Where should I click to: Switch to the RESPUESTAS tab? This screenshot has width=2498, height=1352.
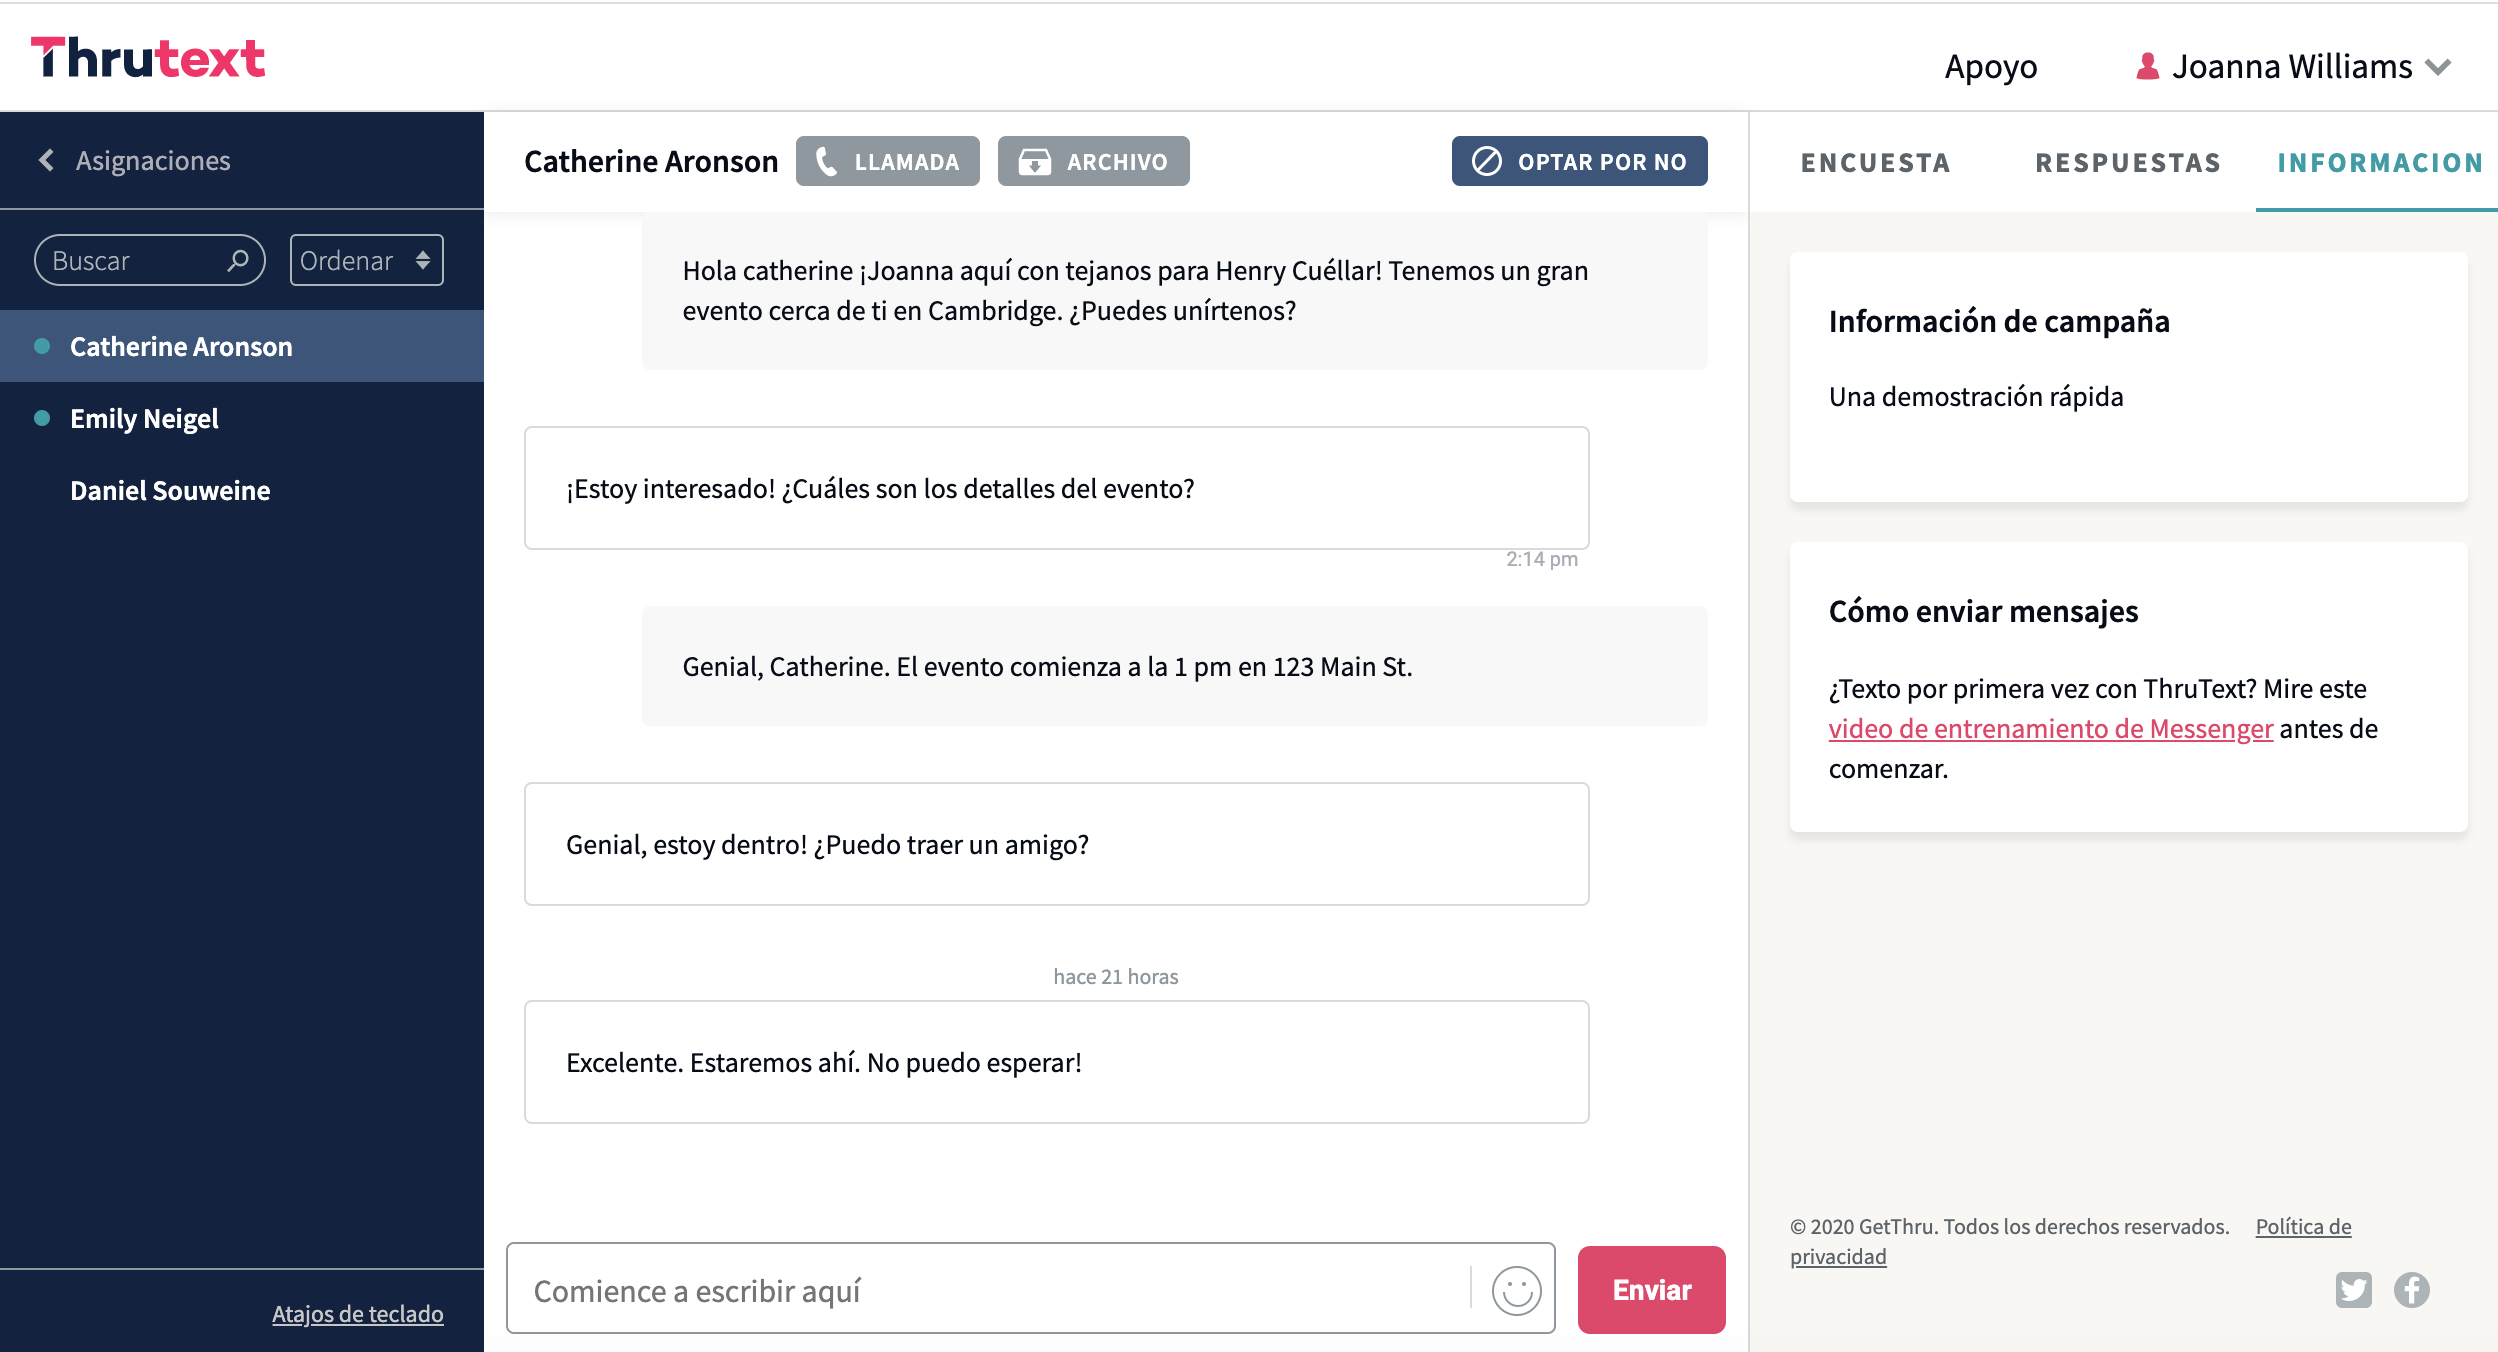[2128, 163]
